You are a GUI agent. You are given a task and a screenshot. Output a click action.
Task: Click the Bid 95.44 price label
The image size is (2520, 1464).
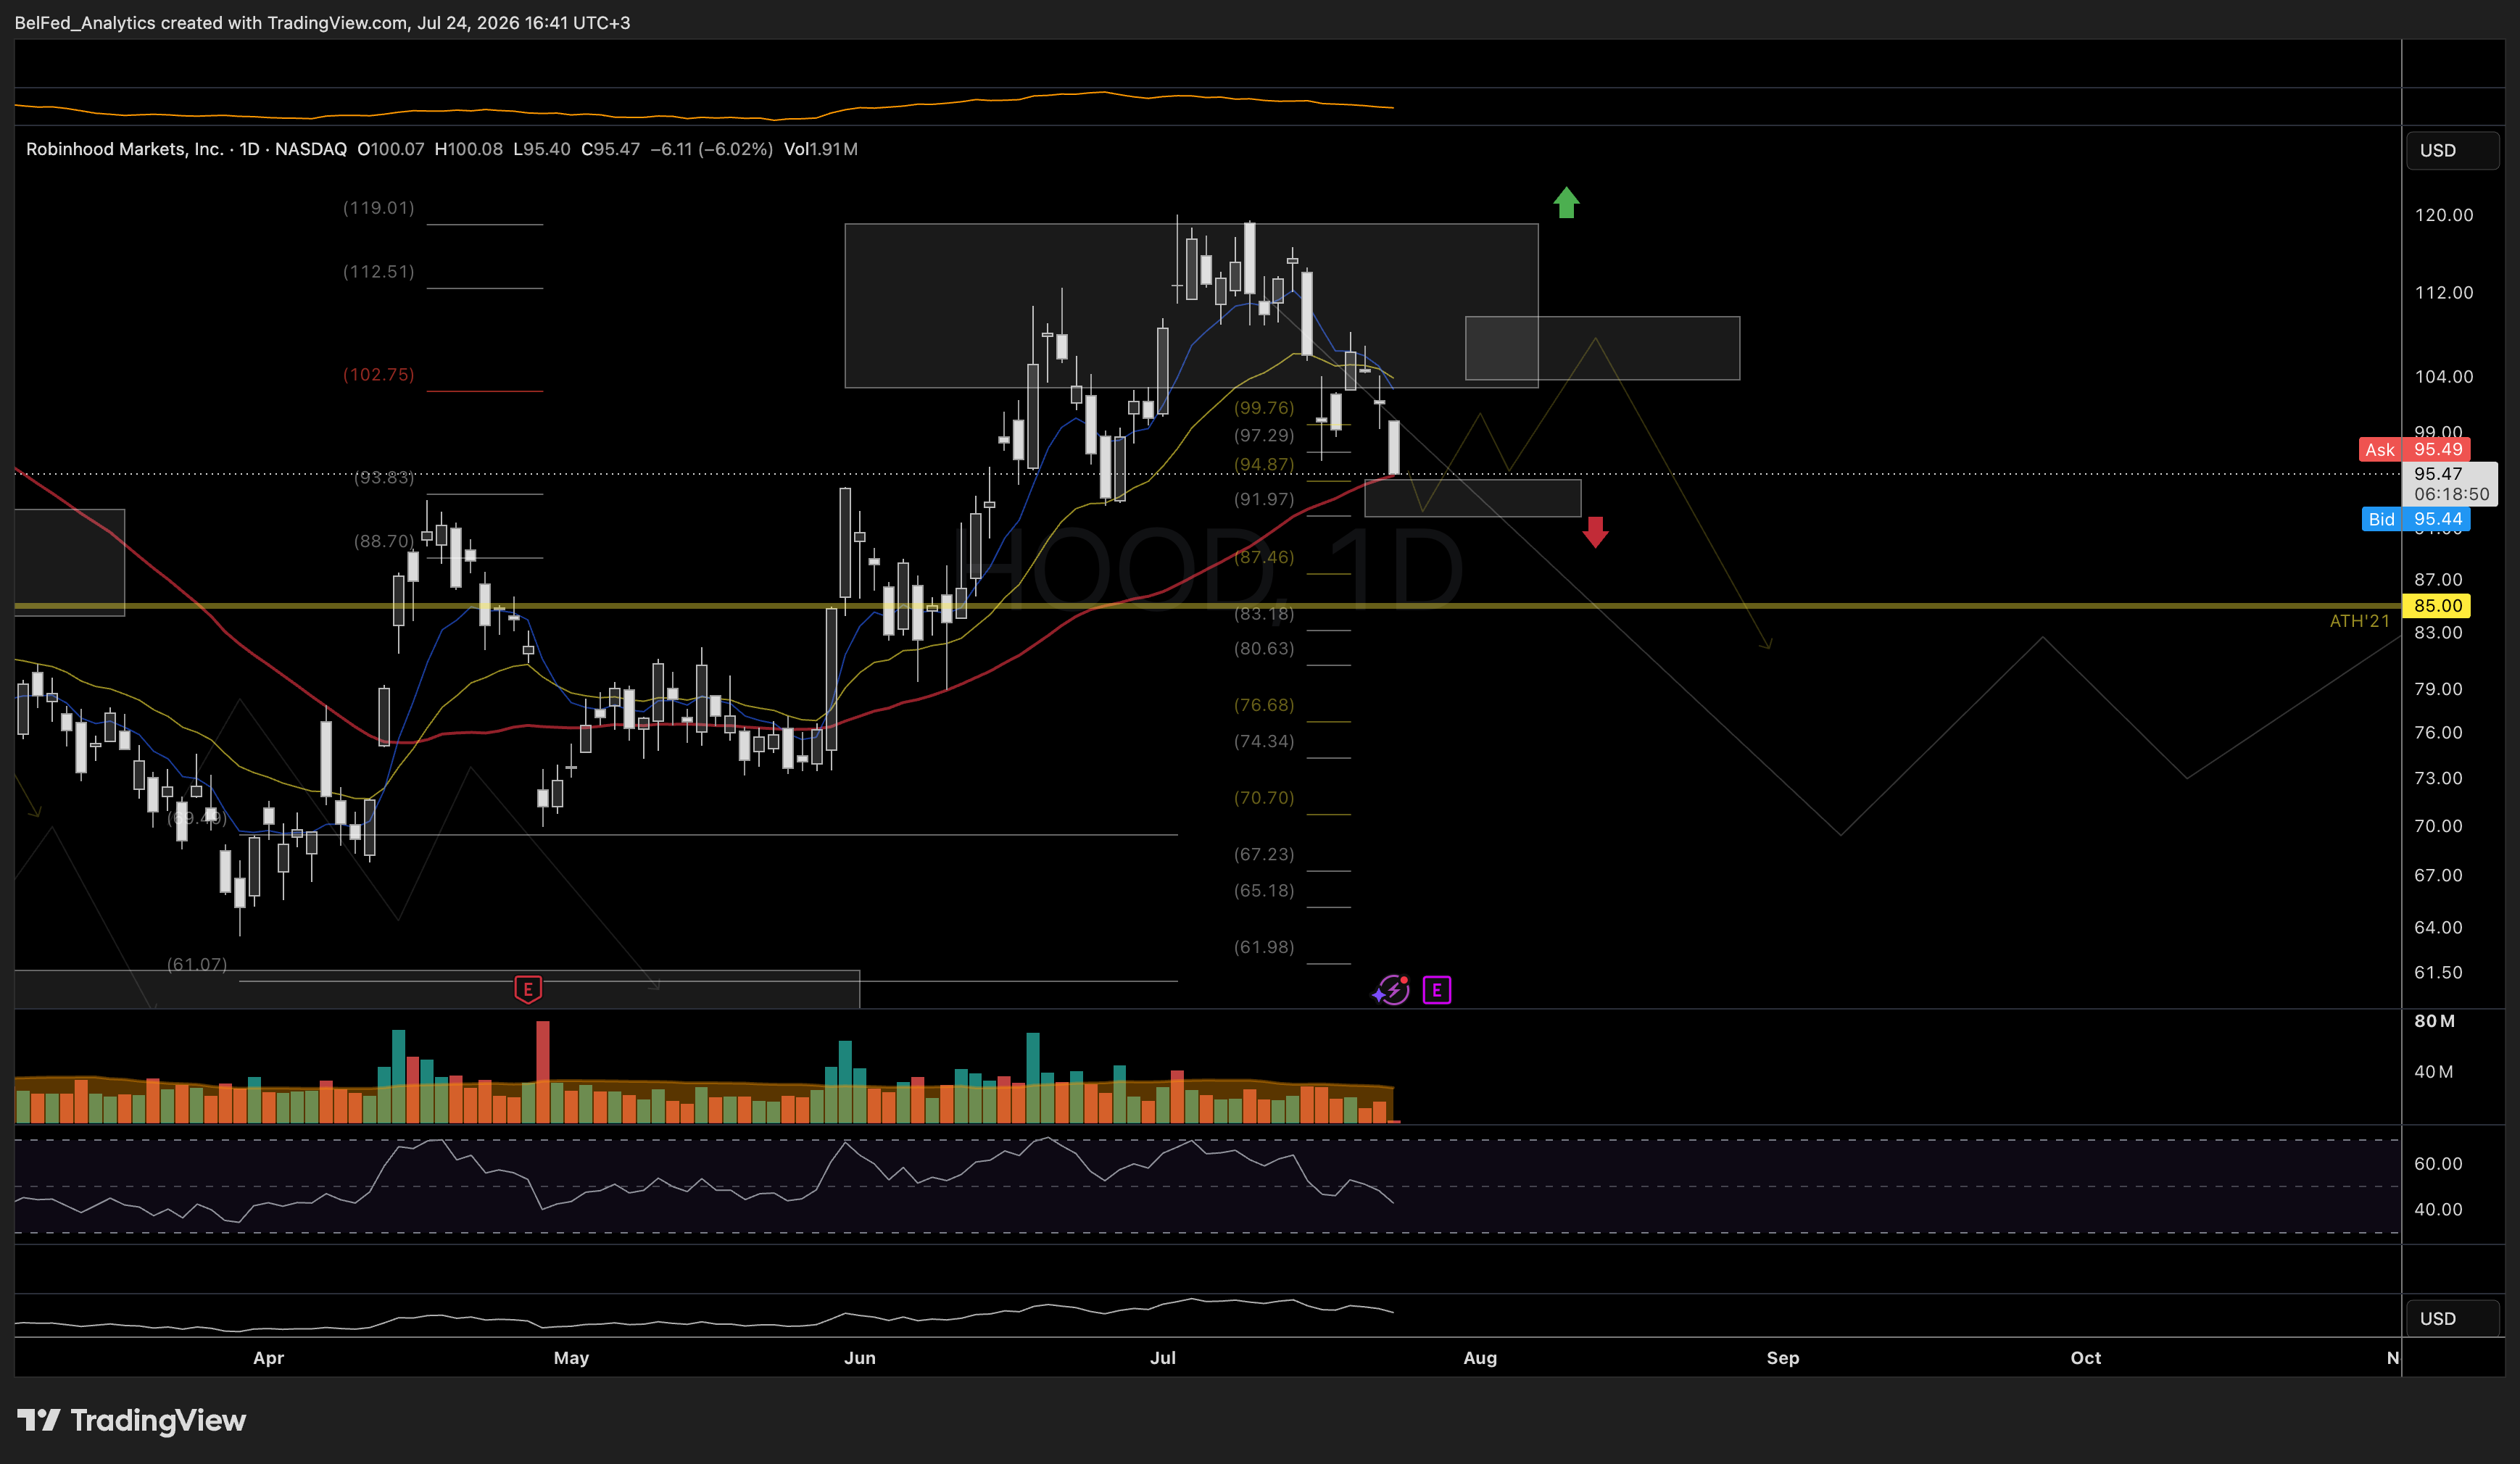coord(2416,519)
